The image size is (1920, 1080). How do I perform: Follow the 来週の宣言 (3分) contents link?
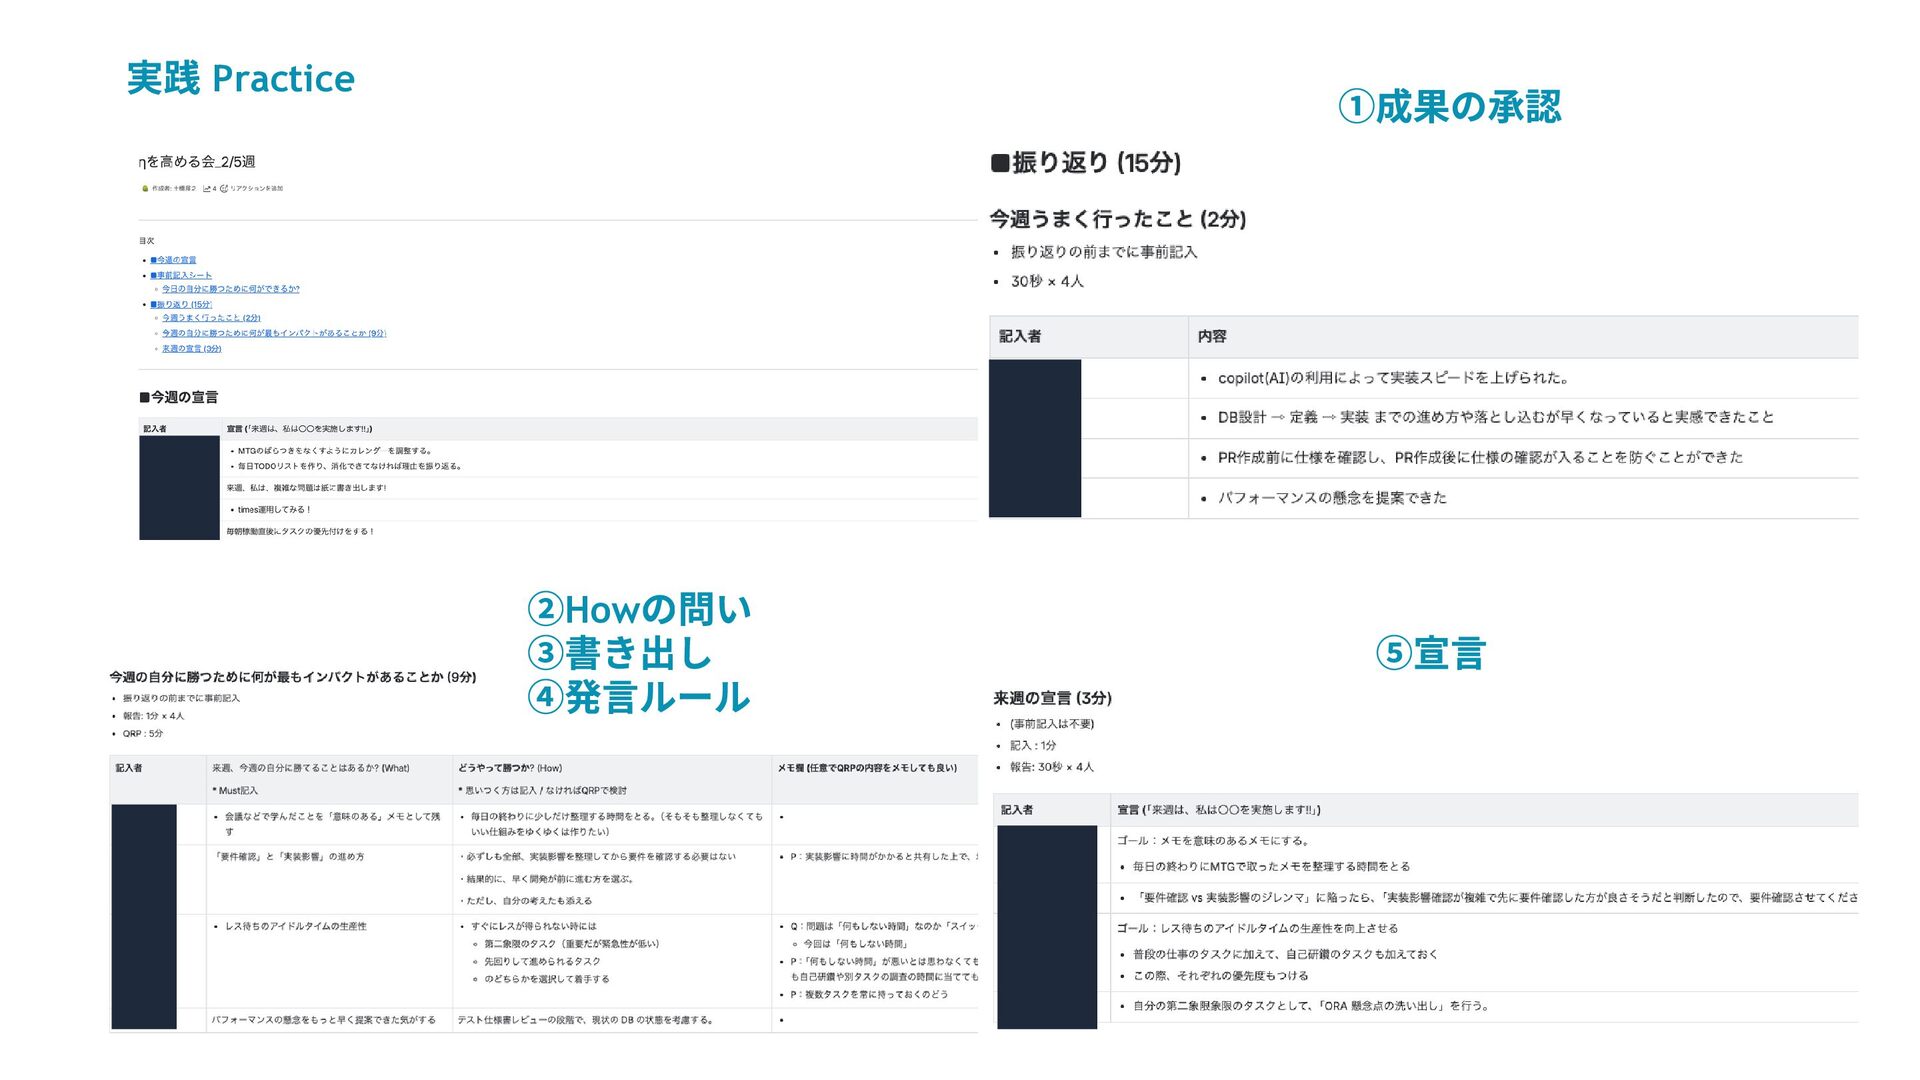(192, 349)
